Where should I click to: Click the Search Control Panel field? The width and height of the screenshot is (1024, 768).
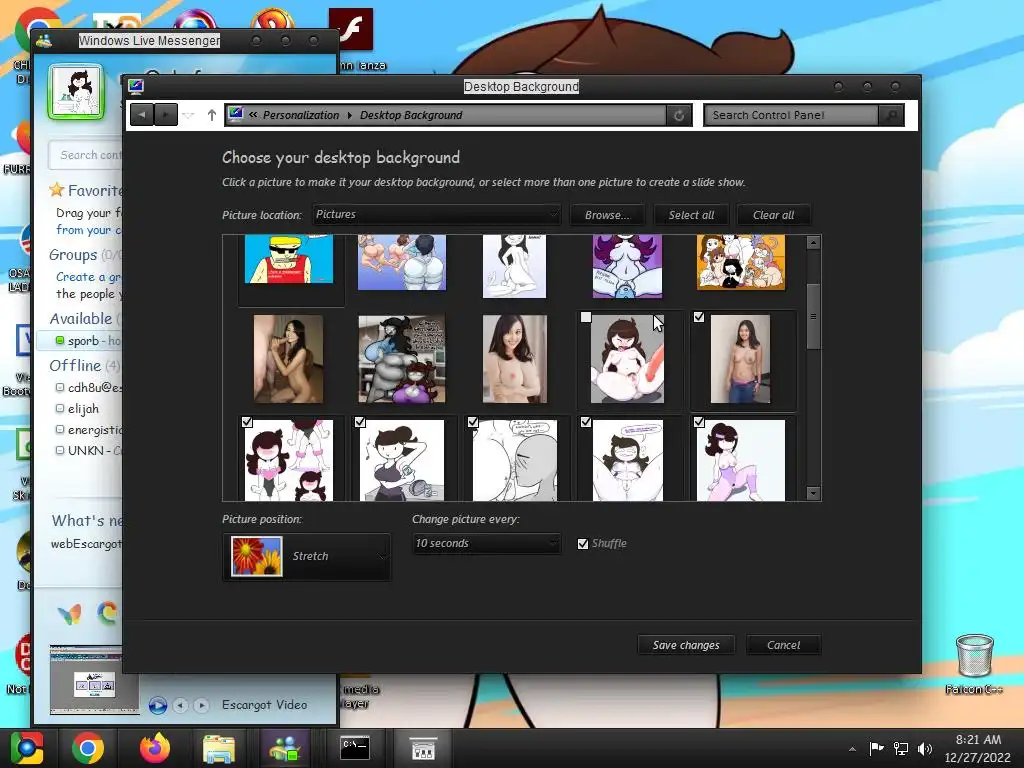pyautogui.click(x=792, y=115)
